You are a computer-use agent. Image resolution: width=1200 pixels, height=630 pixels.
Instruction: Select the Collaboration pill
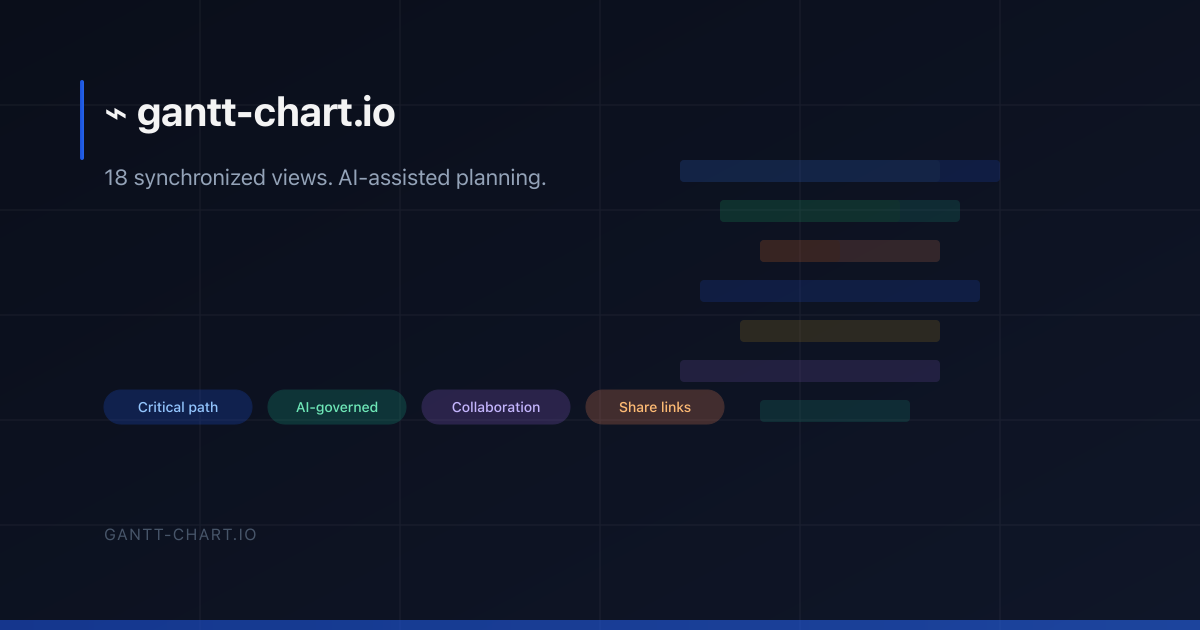click(496, 407)
